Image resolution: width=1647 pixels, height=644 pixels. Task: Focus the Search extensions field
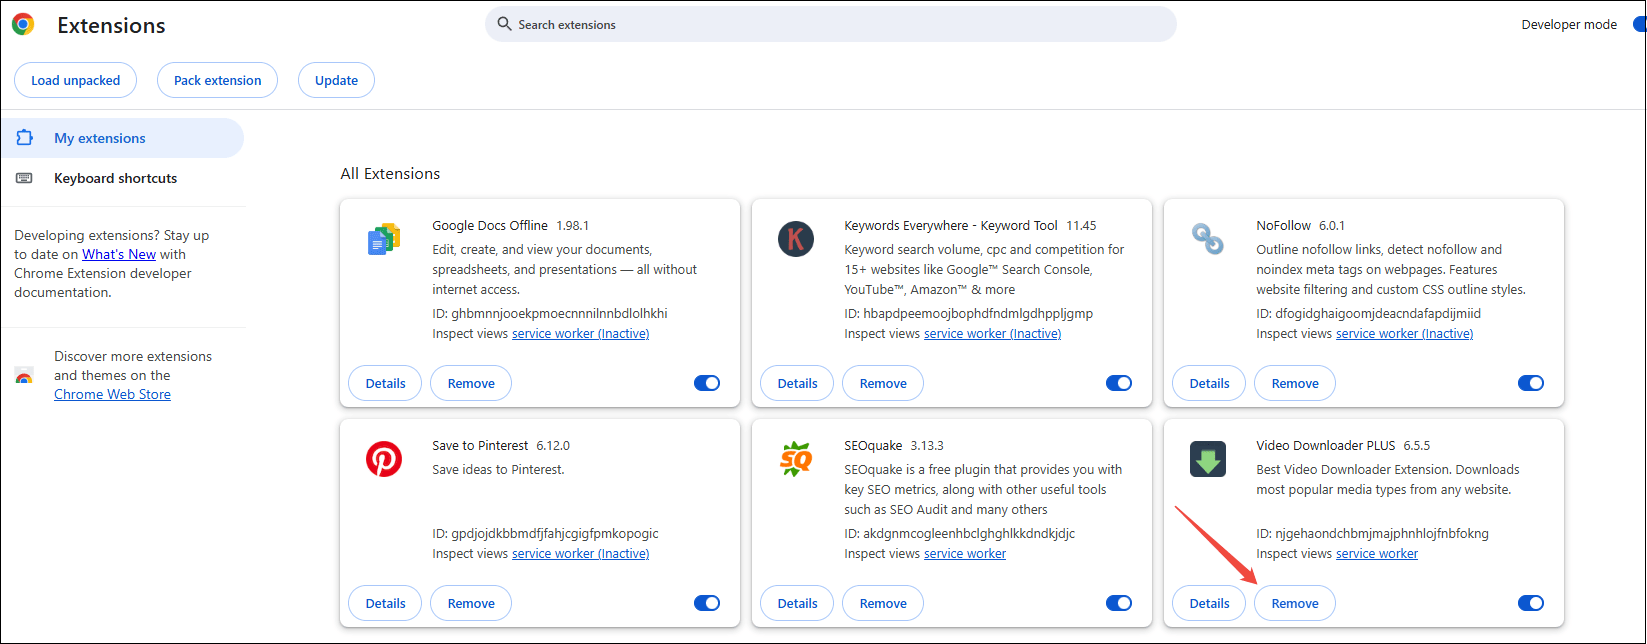[830, 24]
